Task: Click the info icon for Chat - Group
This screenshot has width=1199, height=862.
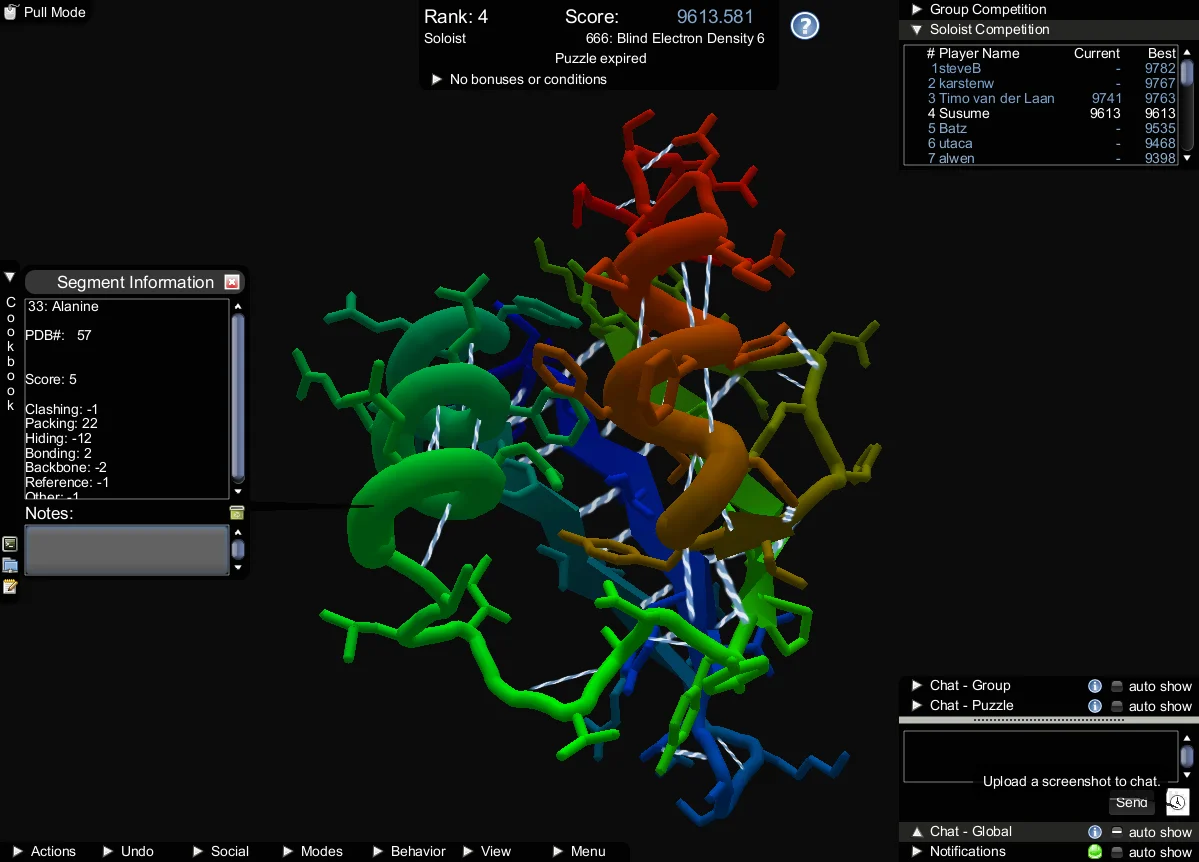Action: [1095, 686]
